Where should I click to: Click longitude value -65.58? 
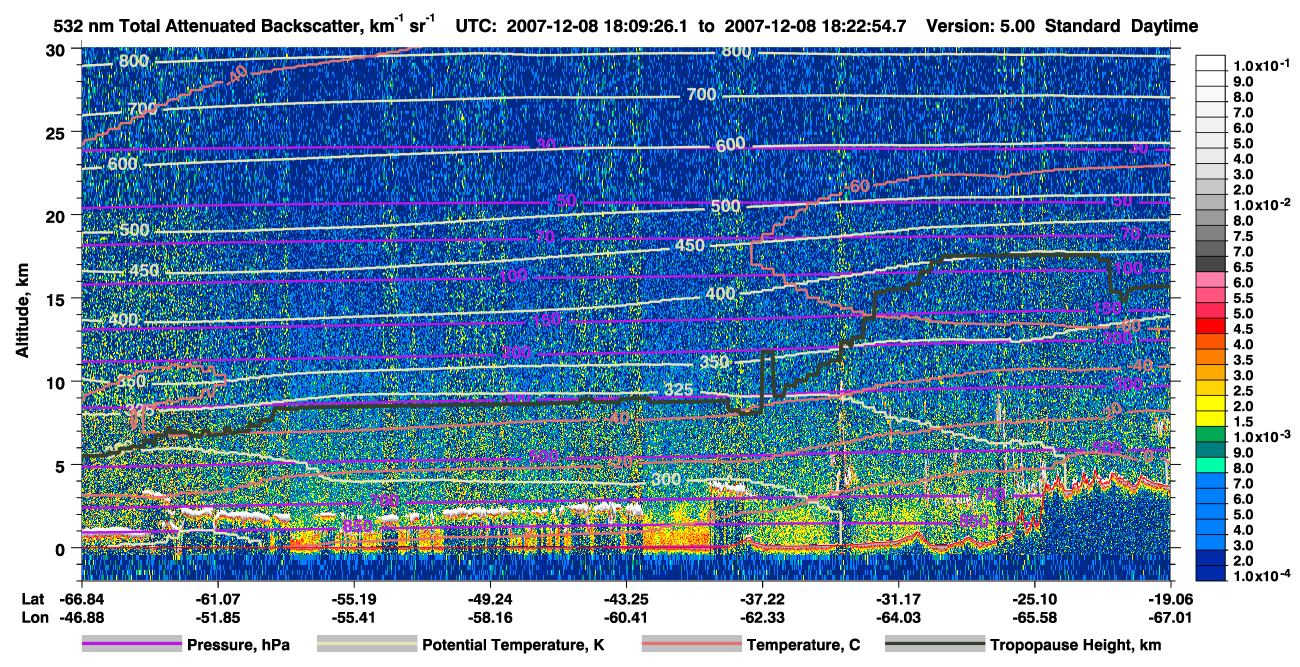1035,617
